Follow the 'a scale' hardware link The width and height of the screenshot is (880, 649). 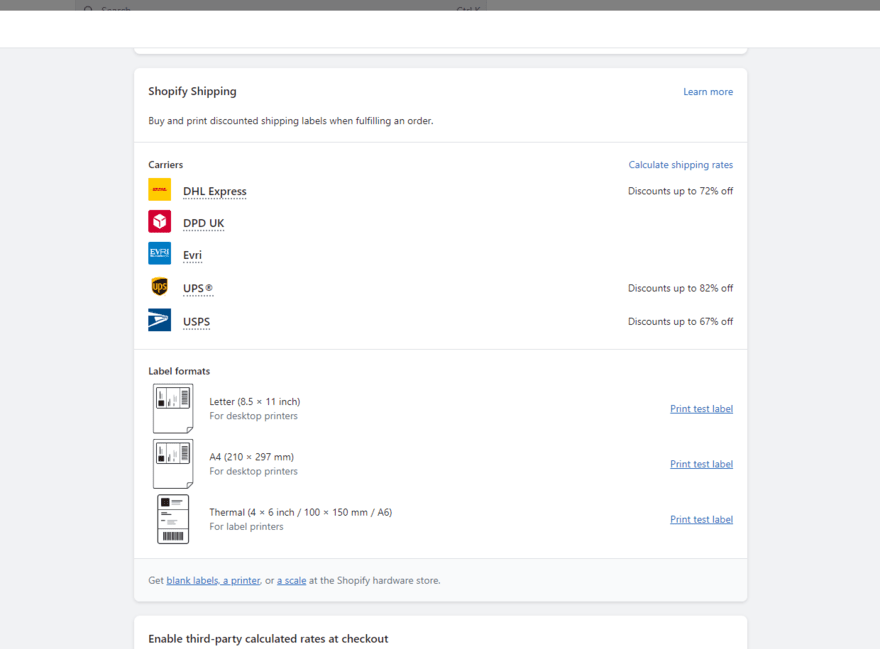pyautogui.click(x=291, y=581)
